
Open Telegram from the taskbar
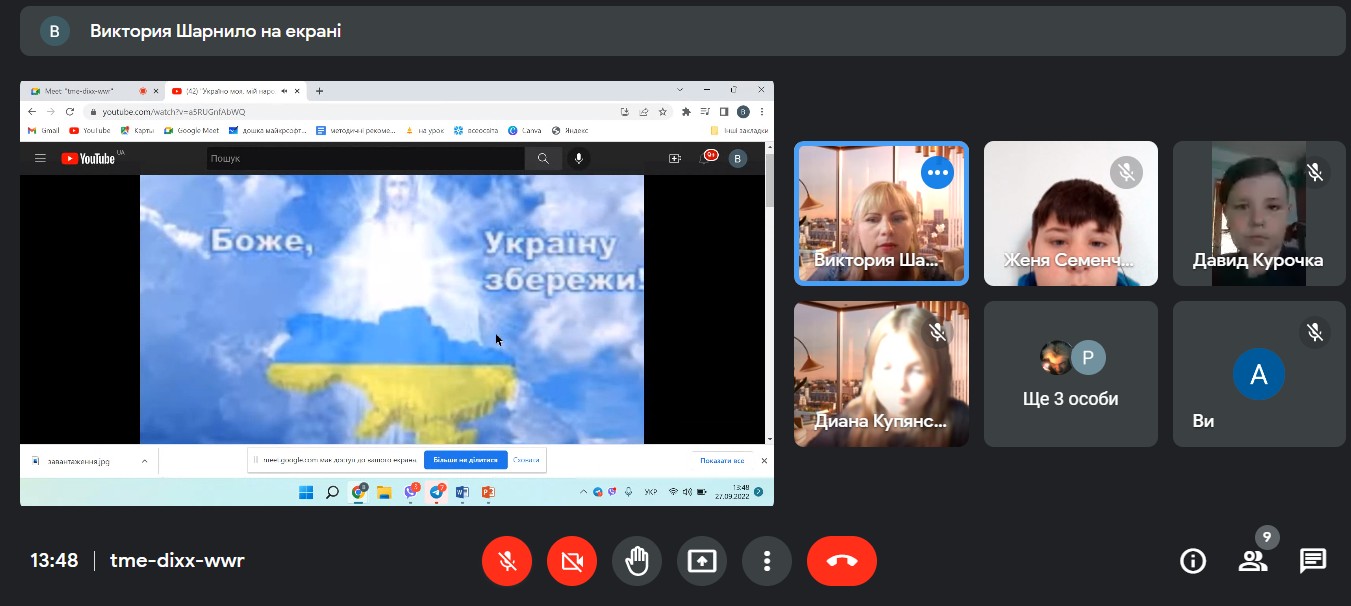tap(437, 492)
